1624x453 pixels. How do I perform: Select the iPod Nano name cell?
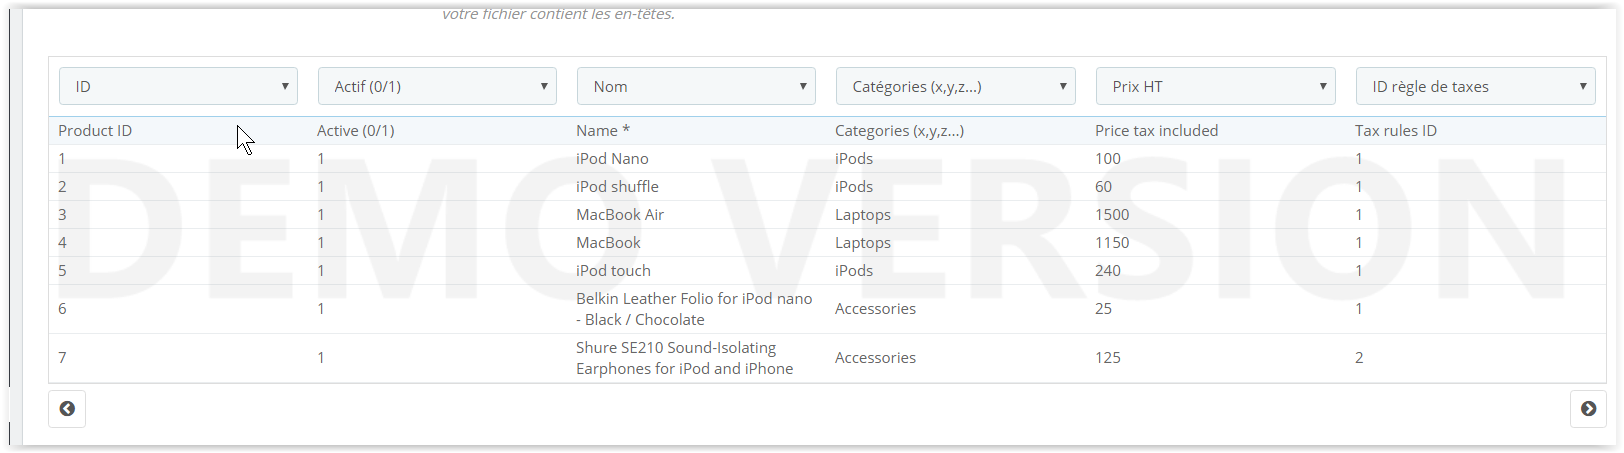(x=612, y=159)
